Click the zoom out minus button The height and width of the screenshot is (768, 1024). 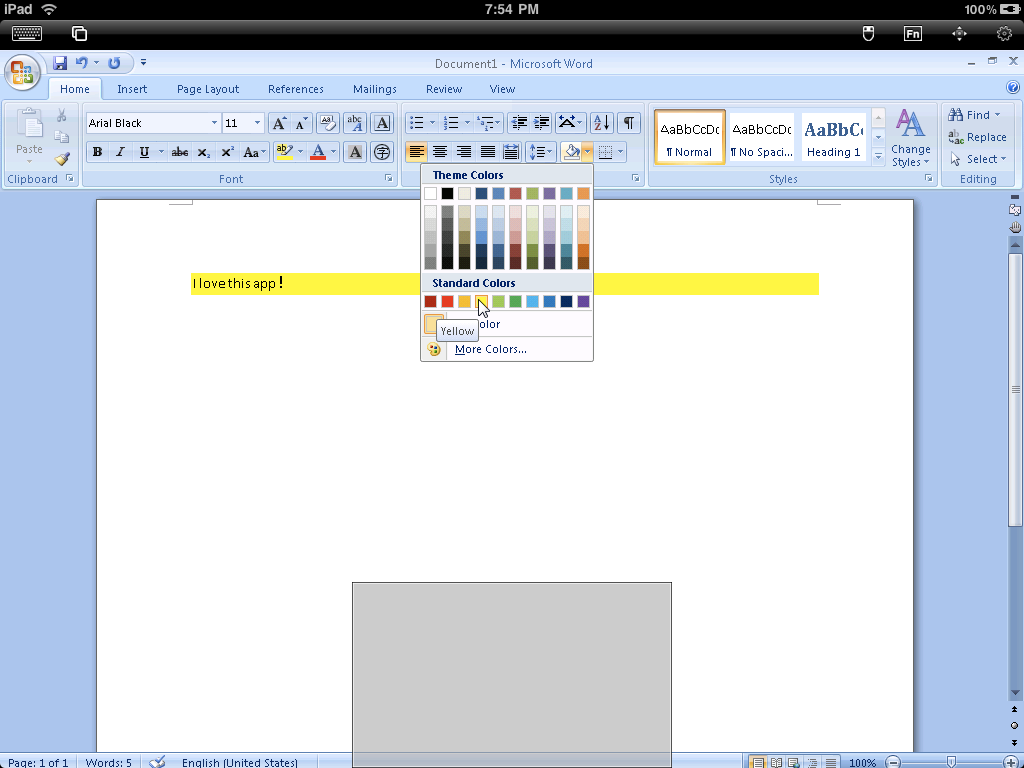pyautogui.click(x=893, y=762)
